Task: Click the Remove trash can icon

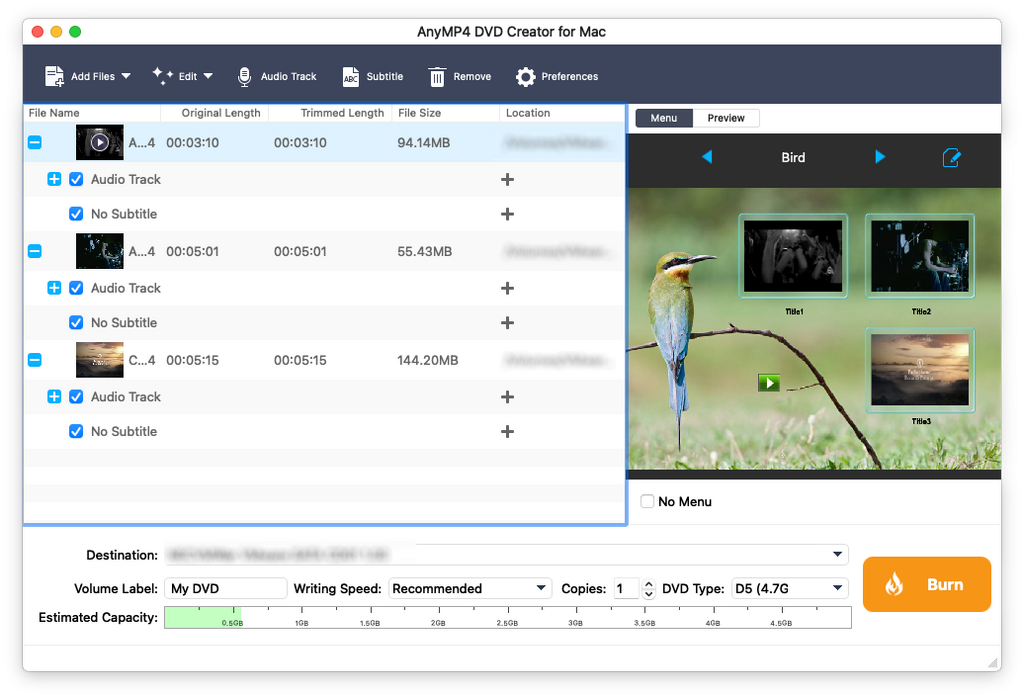Action: click(x=437, y=77)
